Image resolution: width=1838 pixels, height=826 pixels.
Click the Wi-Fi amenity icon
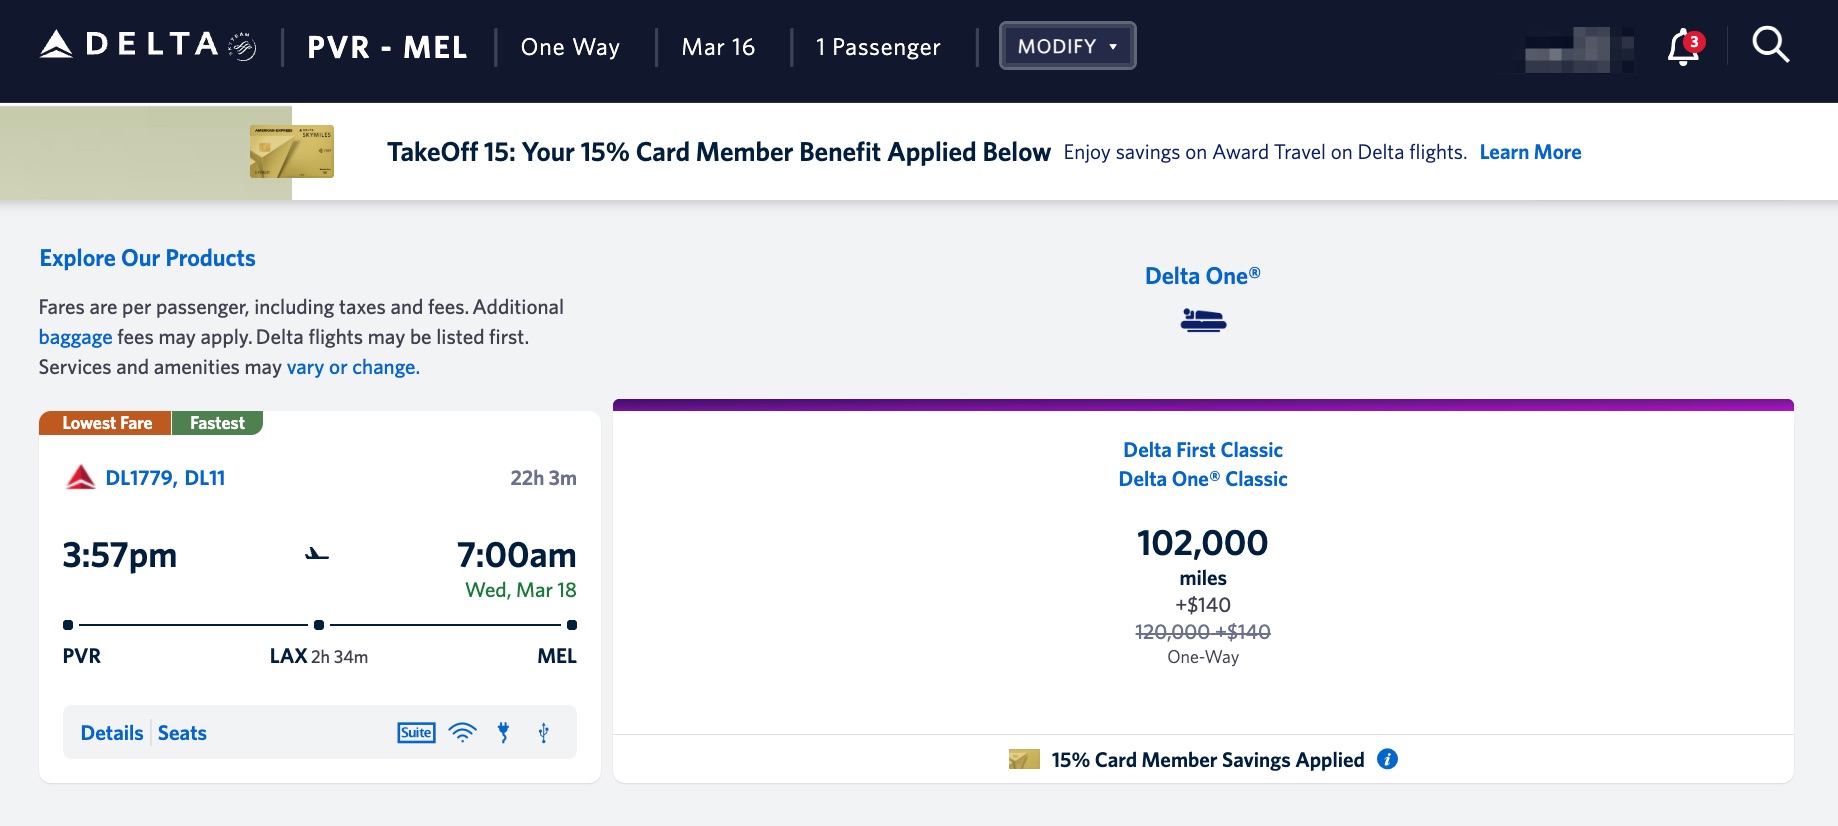click(462, 733)
